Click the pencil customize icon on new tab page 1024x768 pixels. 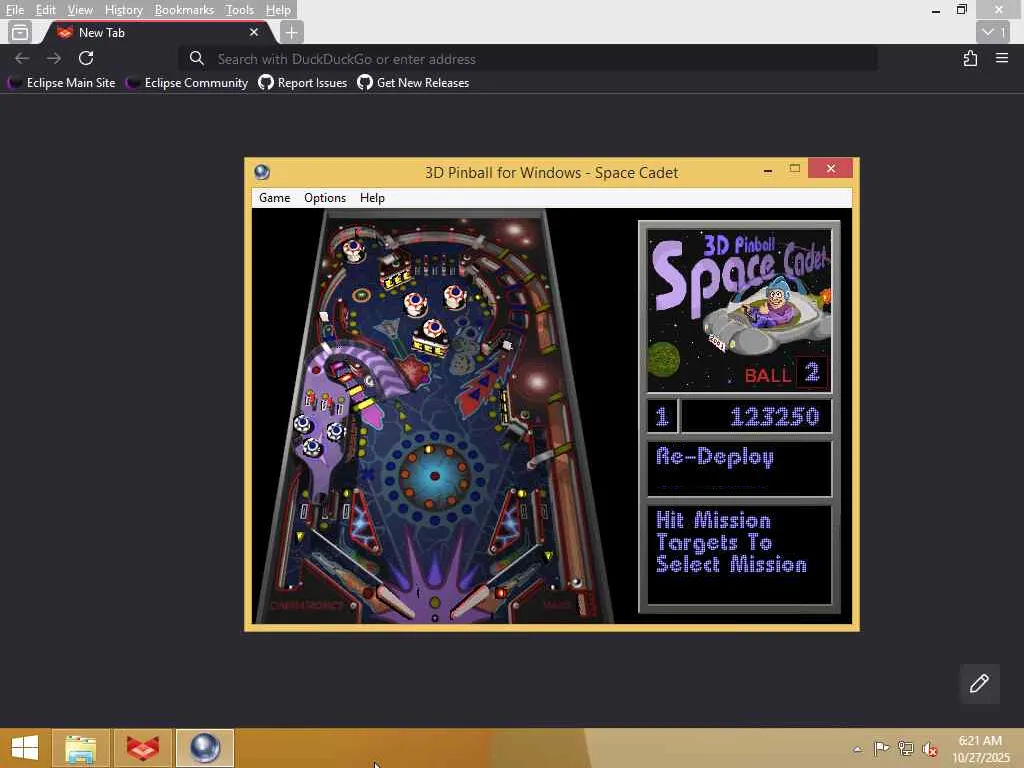click(x=979, y=684)
